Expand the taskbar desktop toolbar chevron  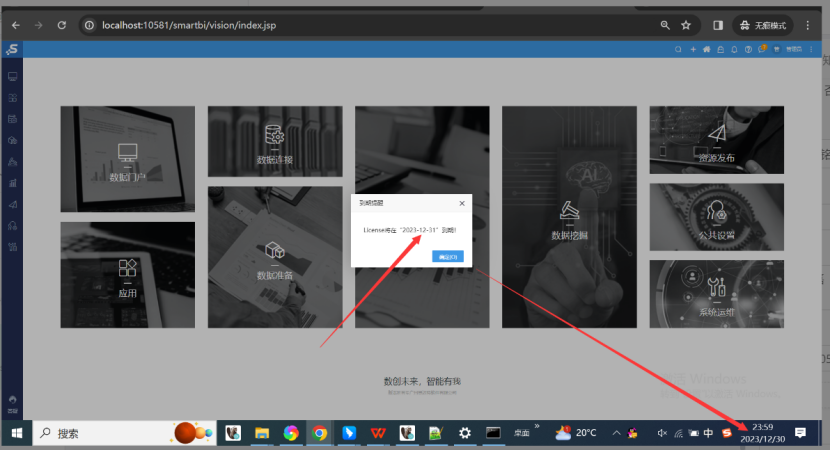(537, 426)
